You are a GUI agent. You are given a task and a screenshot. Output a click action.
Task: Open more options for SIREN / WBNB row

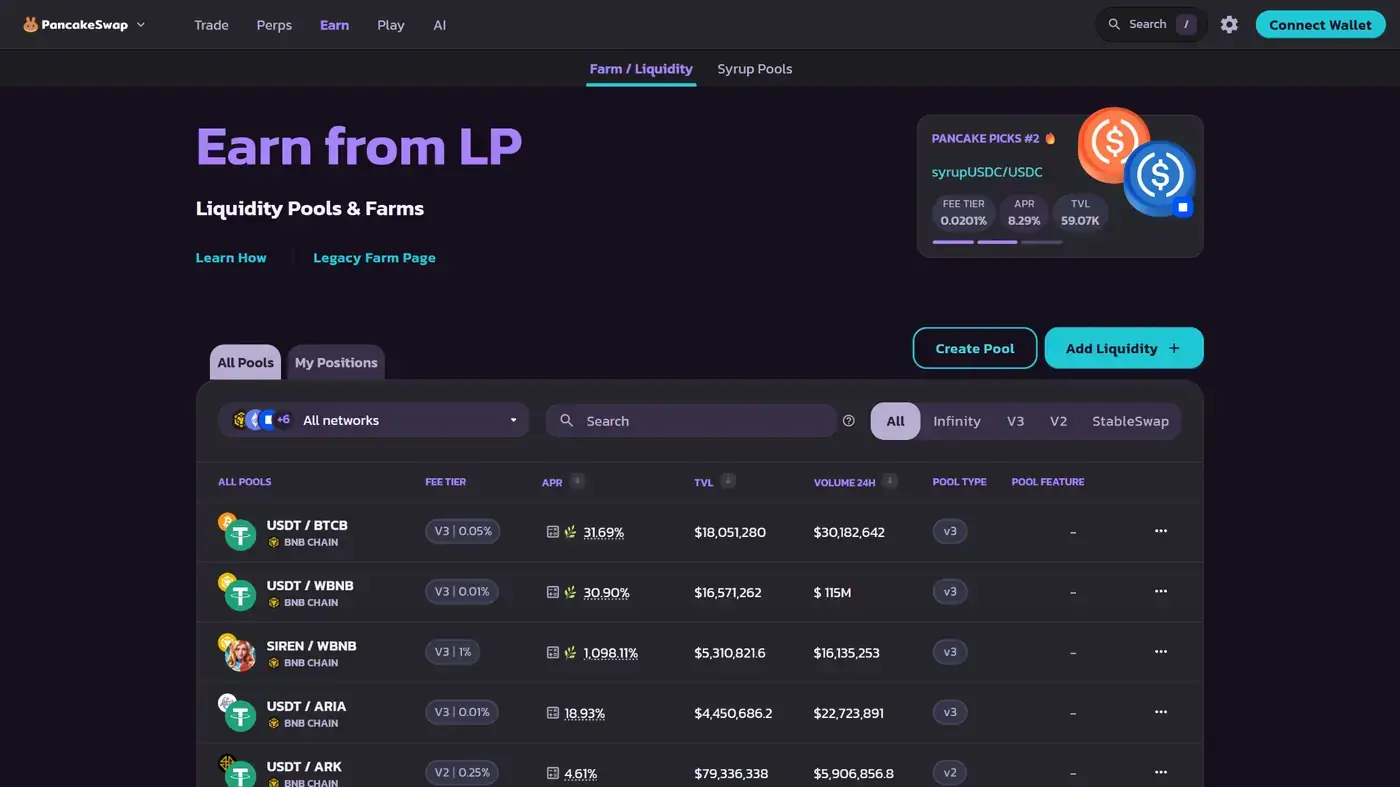pyautogui.click(x=1160, y=651)
